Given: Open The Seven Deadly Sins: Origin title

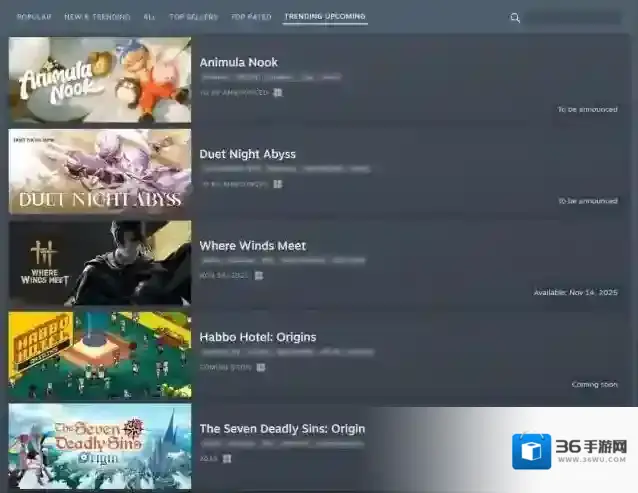Looking at the screenshot, I should pos(282,429).
